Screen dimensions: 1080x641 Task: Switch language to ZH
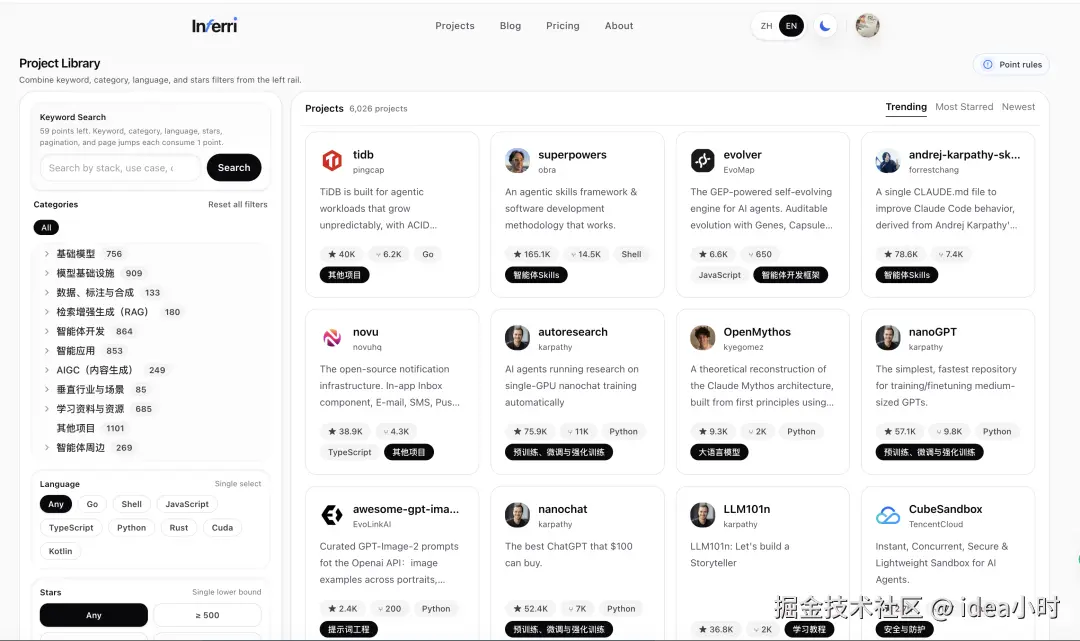[x=766, y=26]
